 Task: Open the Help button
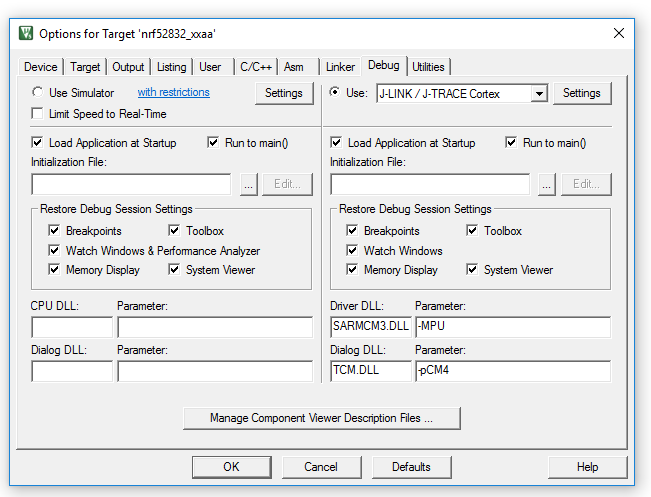(587, 467)
